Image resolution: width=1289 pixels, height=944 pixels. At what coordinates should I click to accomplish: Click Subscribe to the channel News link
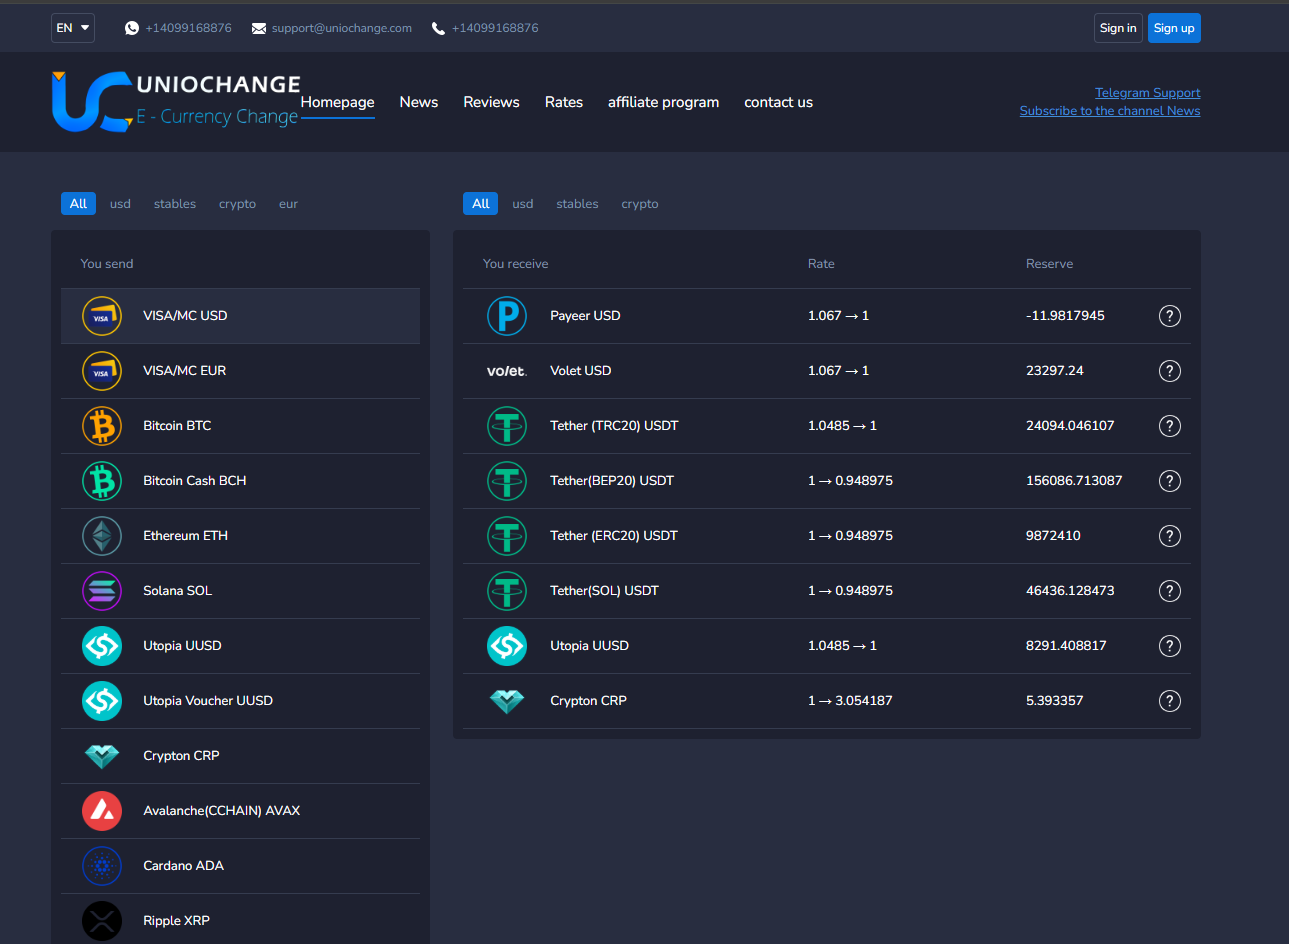pos(1110,111)
